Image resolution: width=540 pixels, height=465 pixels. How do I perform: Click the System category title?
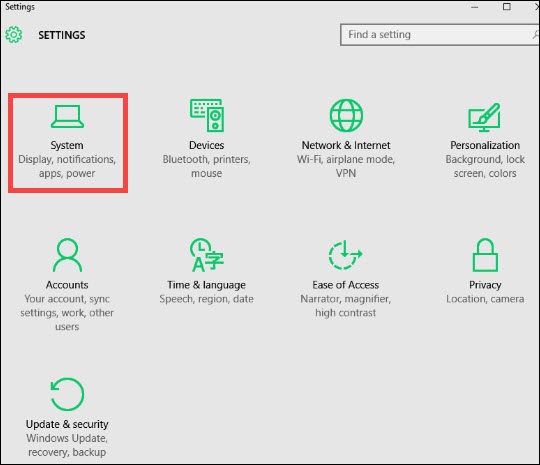[x=67, y=145]
